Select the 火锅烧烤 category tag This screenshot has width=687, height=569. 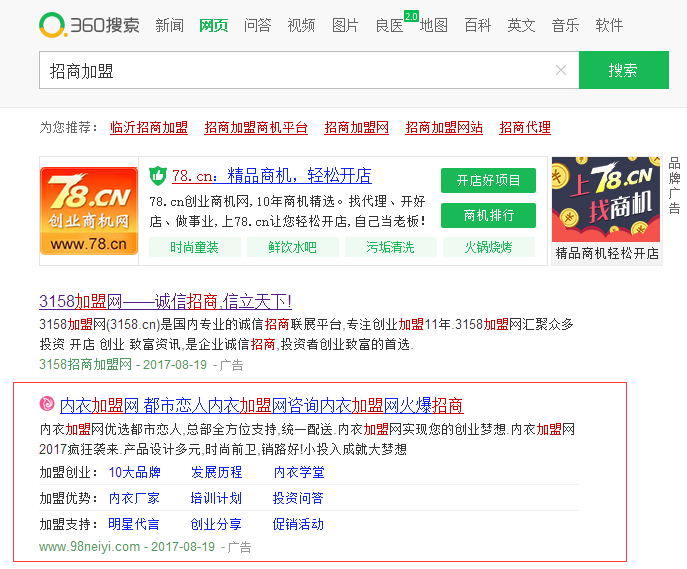tap(489, 247)
